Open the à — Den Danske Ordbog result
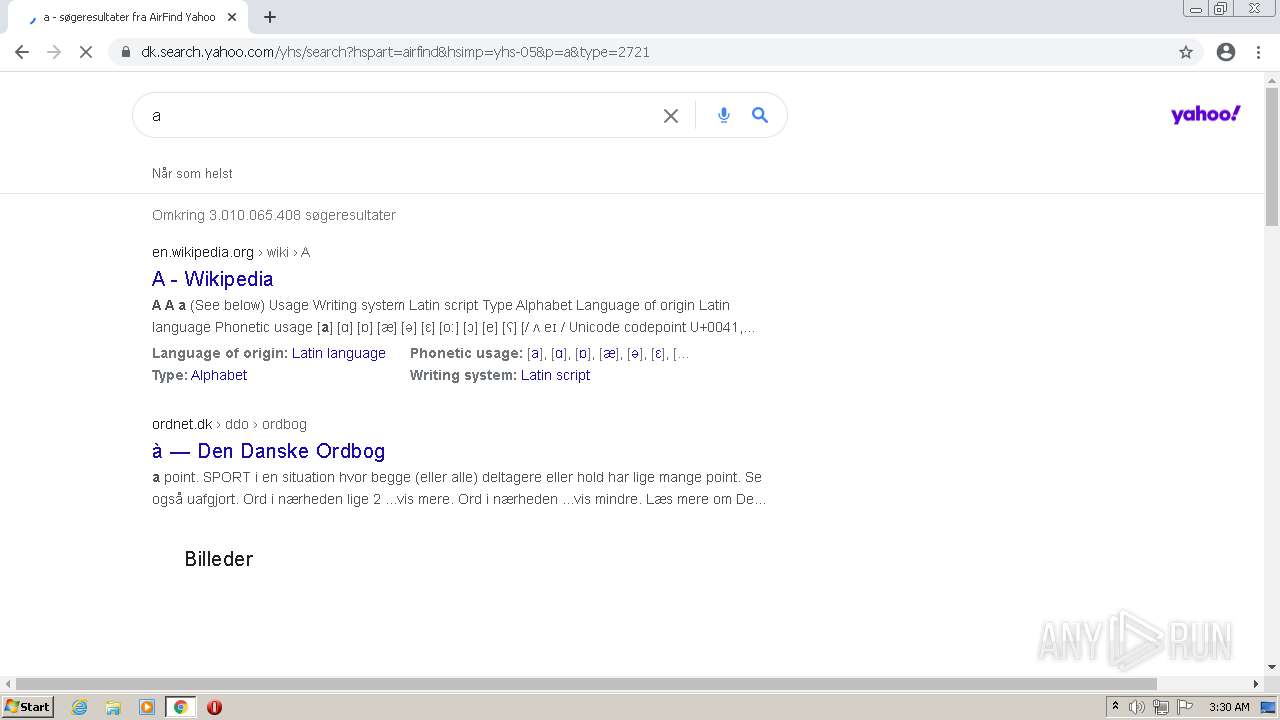Screen dimensions: 1280x720 268,451
